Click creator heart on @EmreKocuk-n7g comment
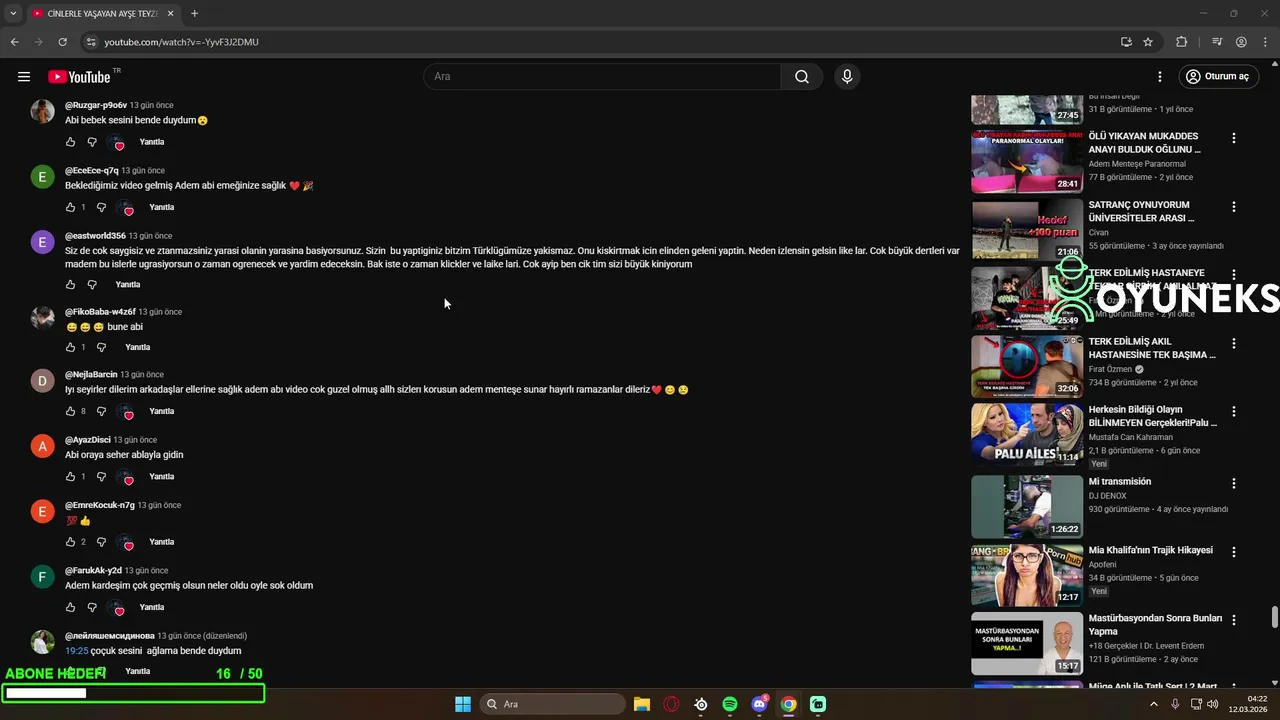Screen dimensions: 1280x720 [x=126, y=543]
